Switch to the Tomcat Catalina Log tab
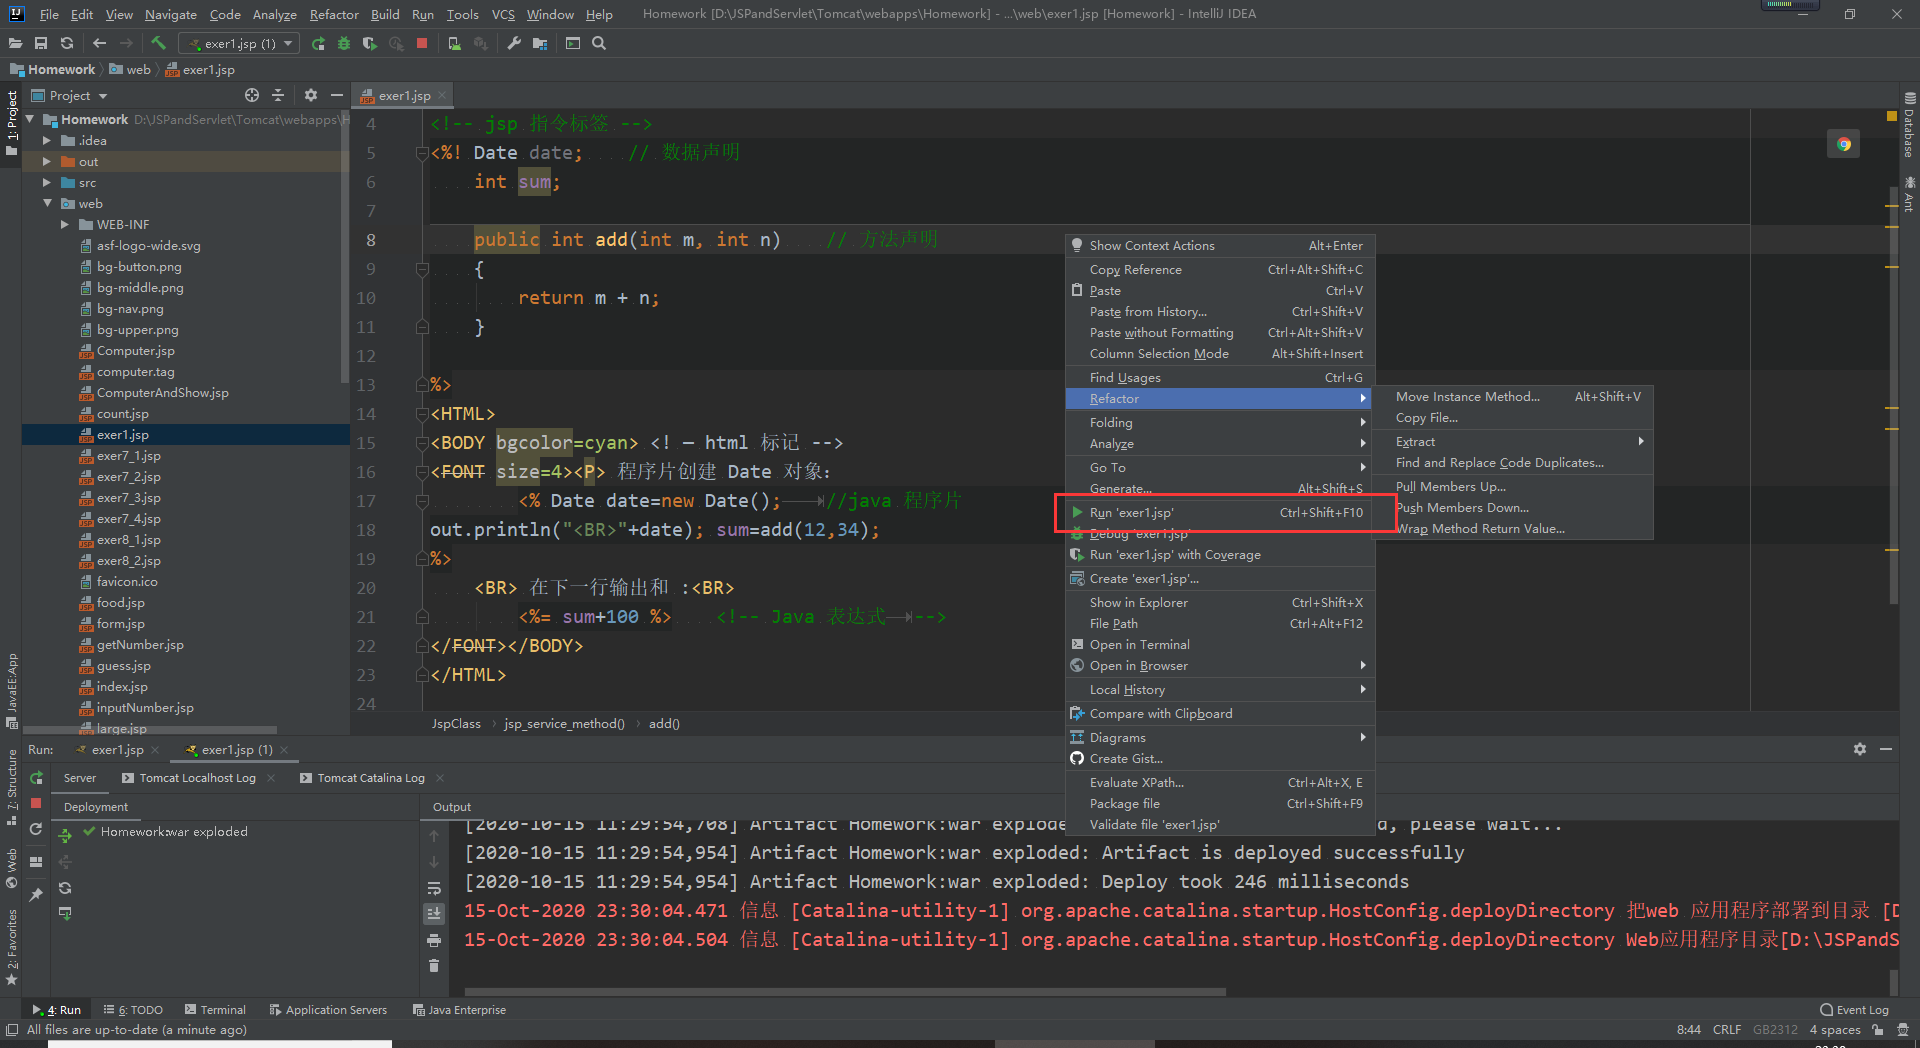This screenshot has width=1920, height=1048. point(371,778)
